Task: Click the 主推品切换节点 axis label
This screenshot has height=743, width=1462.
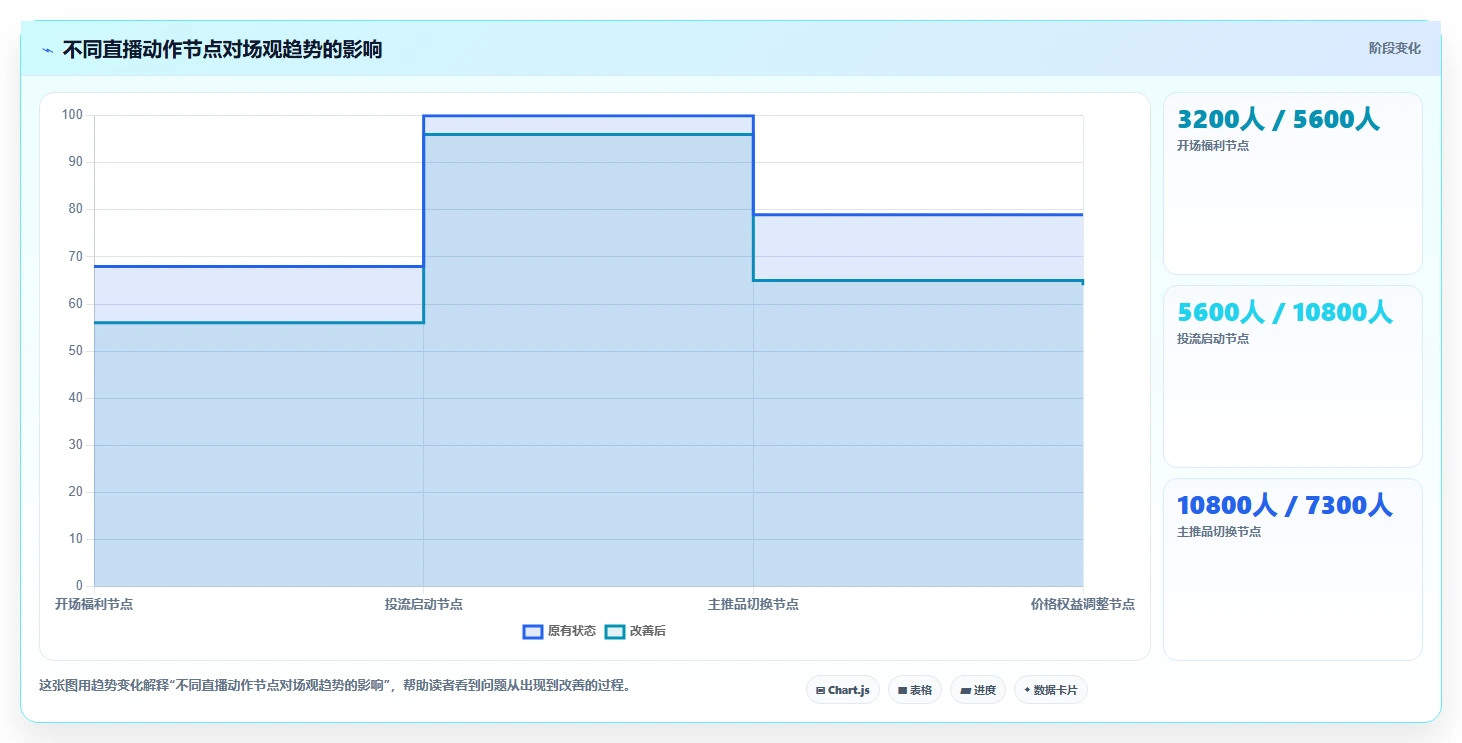Action: pyautogui.click(x=753, y=604)
